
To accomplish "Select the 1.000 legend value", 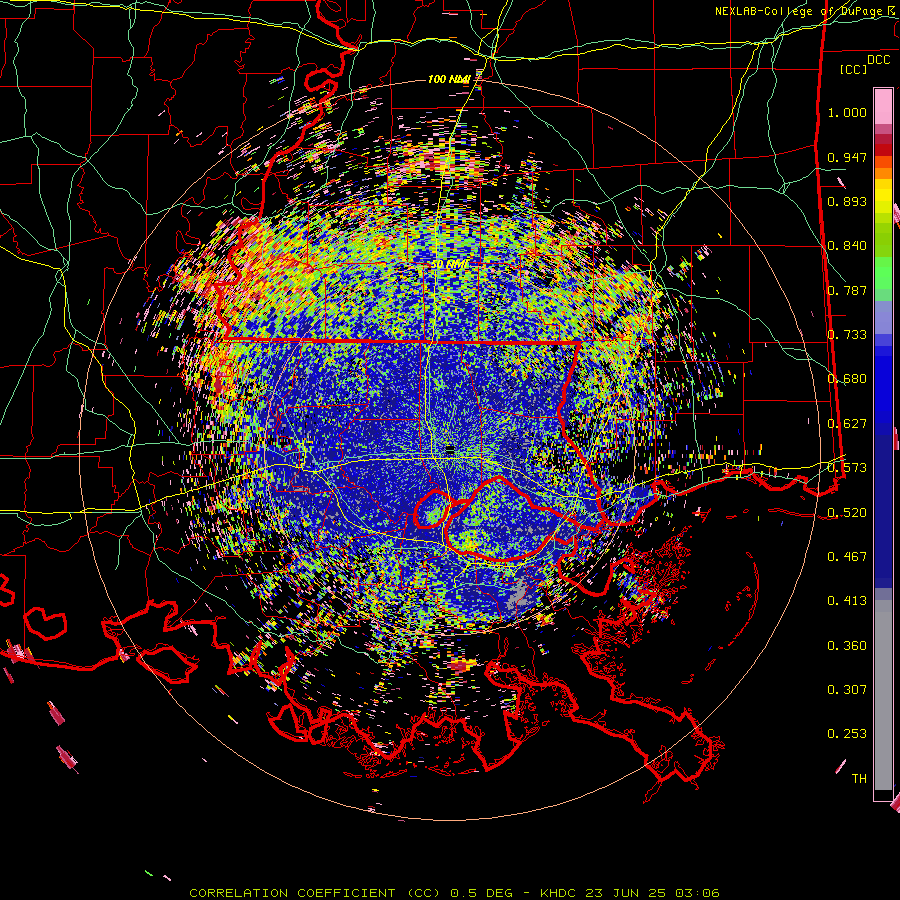I will pyautogui.click(x=847, y=112).
